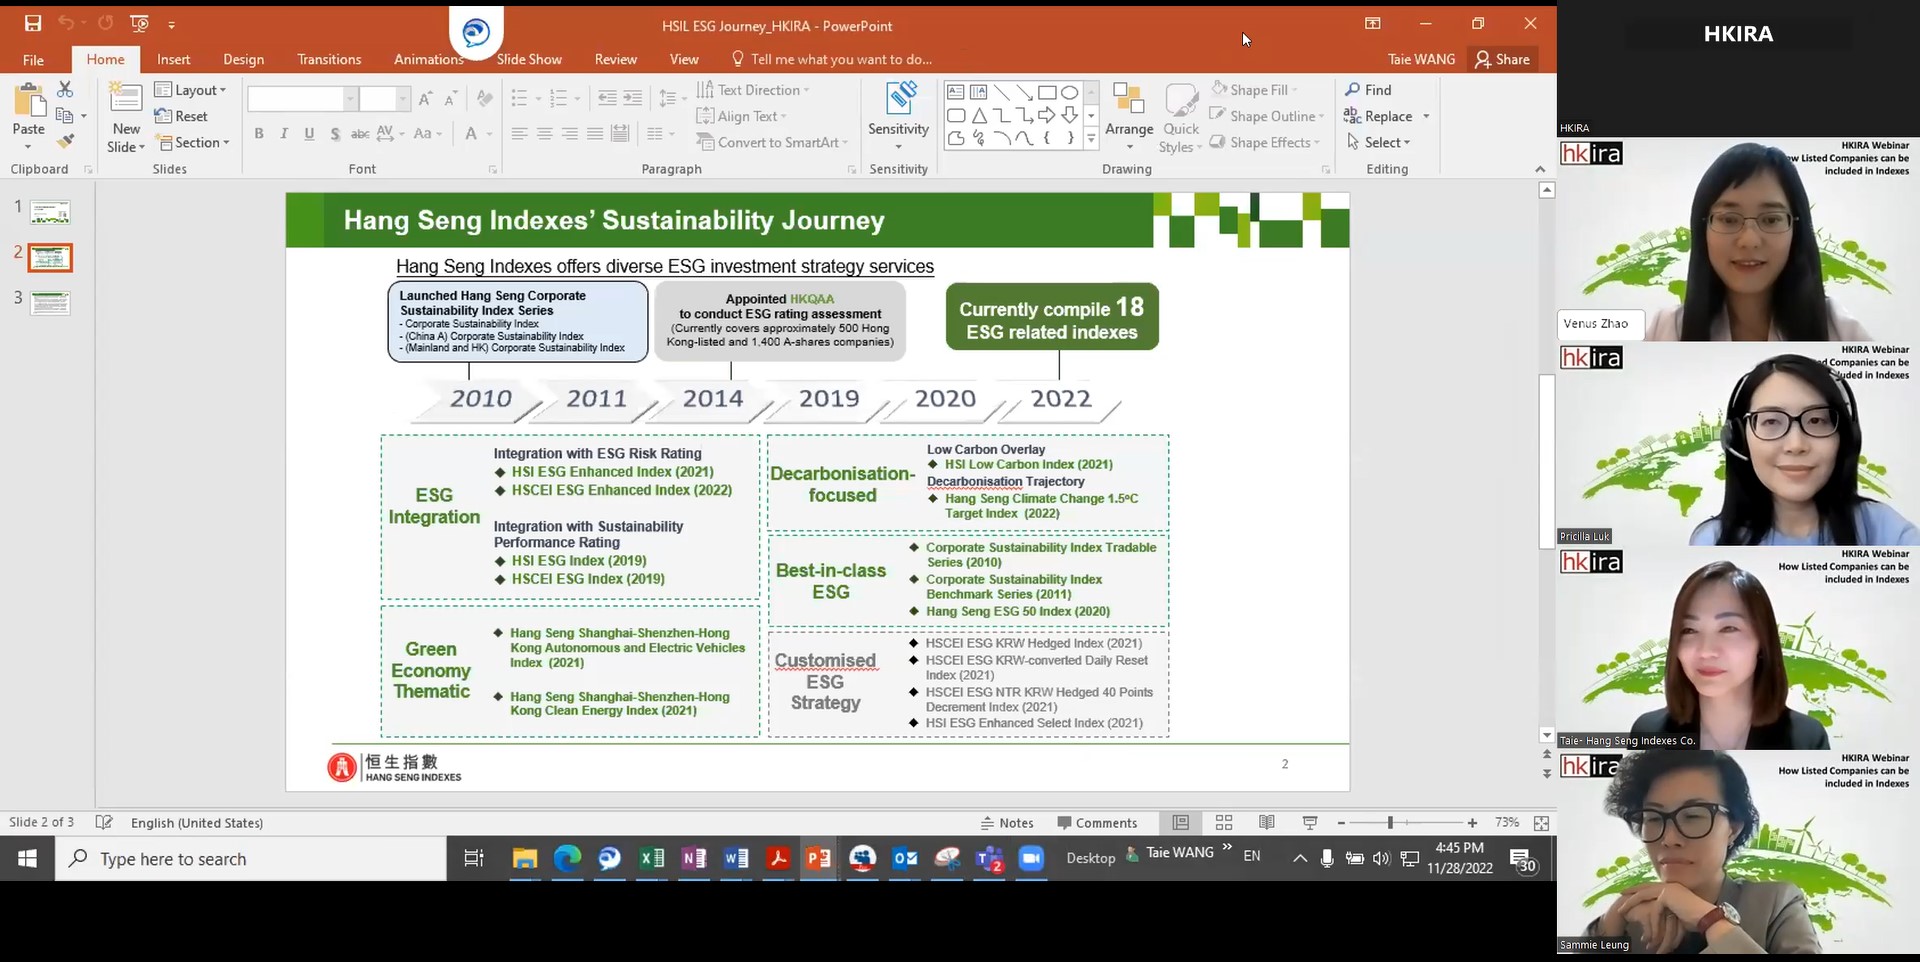This screenshot has height=962, width=1920.
Task: Open Align Text dropdown
Action: (741, 116)
